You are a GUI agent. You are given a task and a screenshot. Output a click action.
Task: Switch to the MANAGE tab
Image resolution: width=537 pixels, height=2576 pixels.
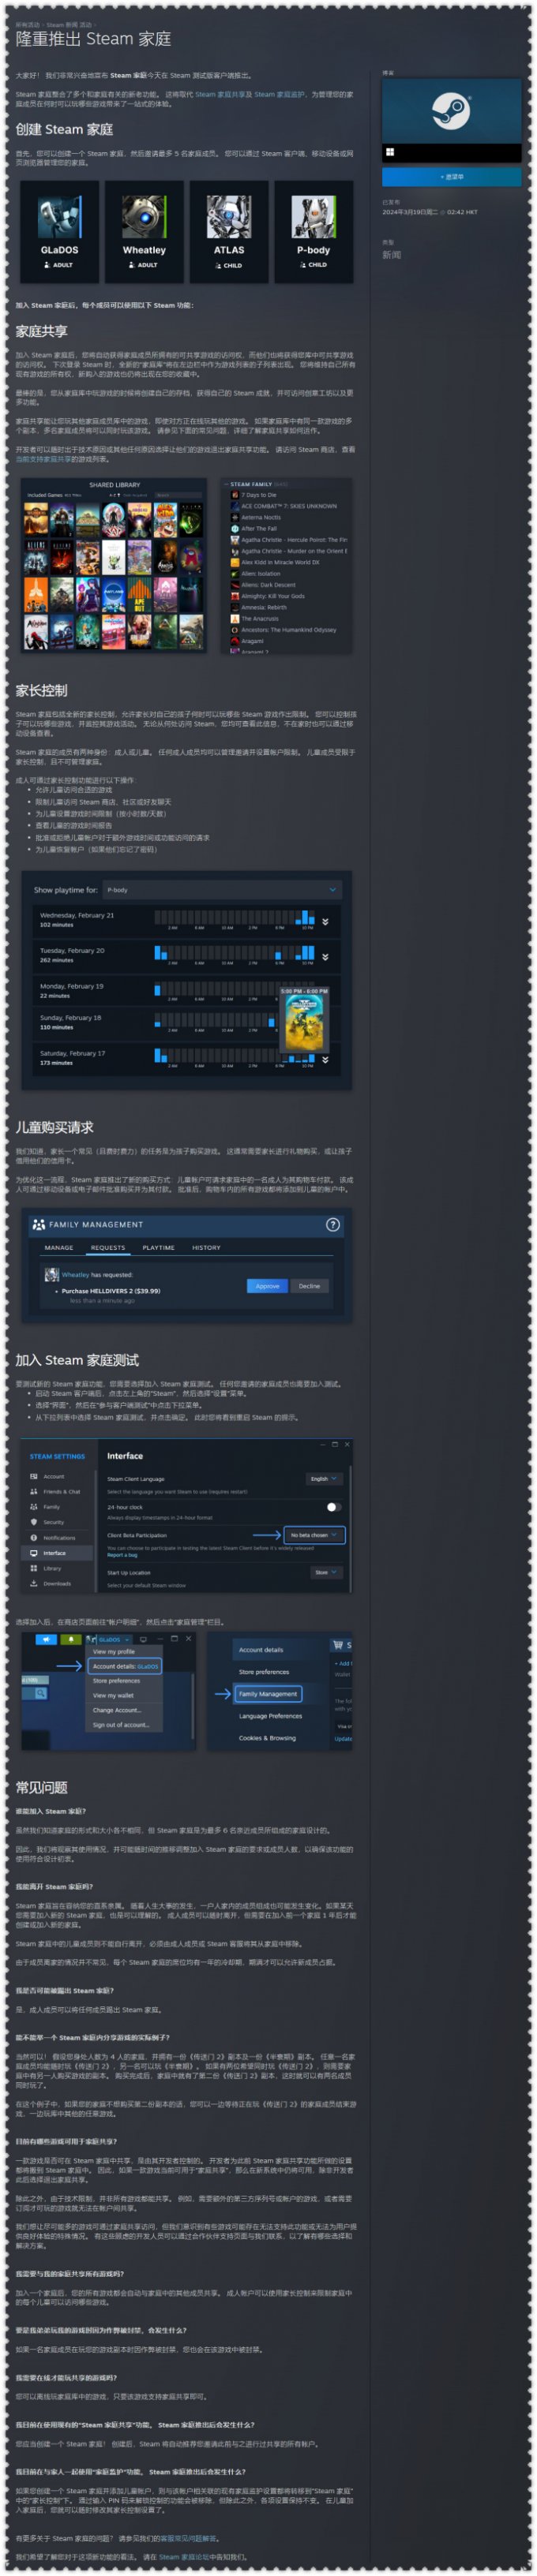[59, 1248]
